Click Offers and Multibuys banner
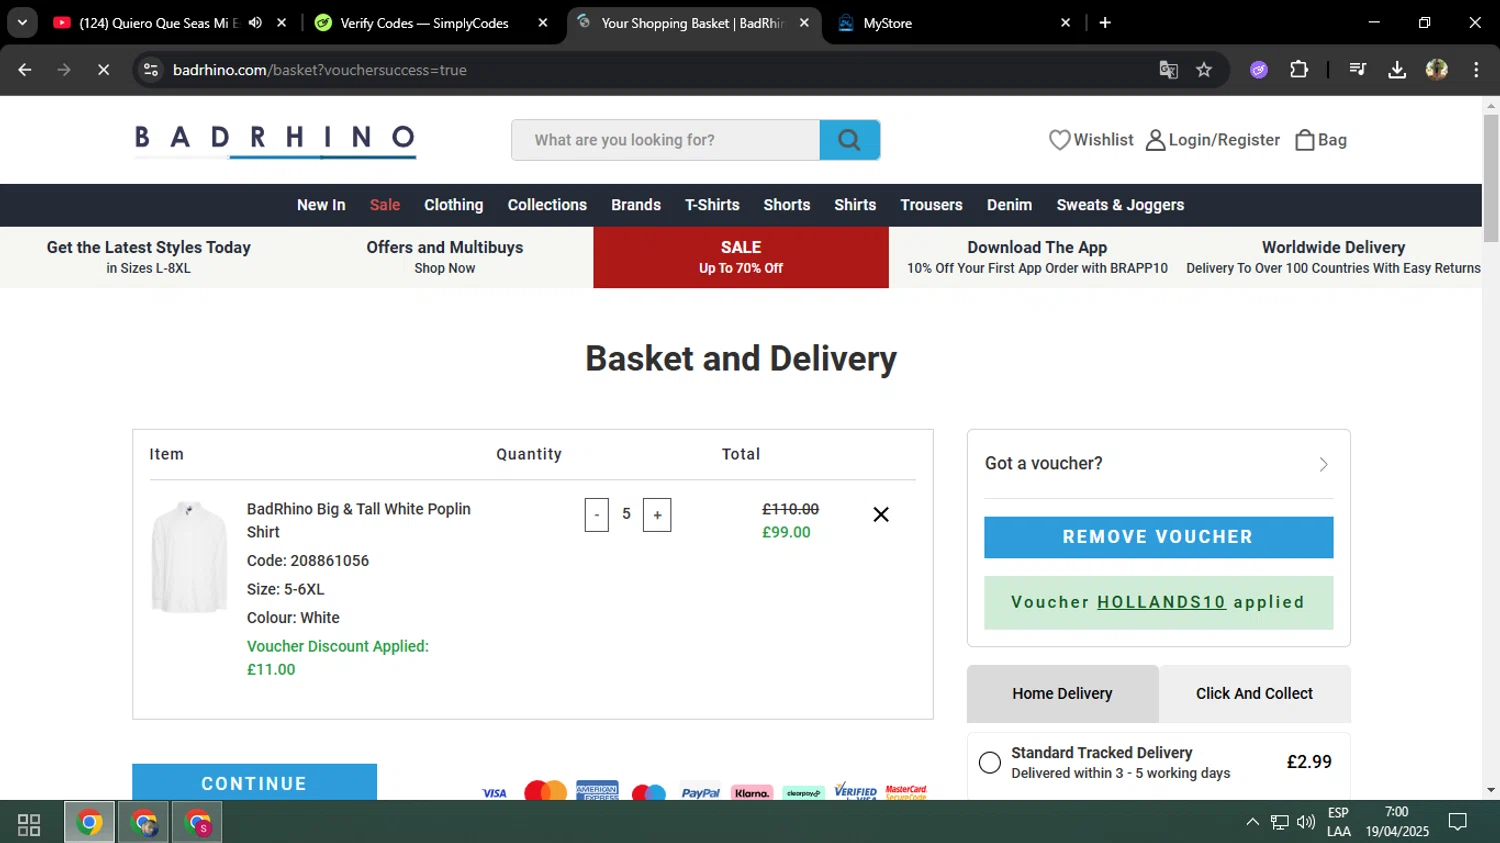The image size is (1500, 843). (x=445, y=257)
